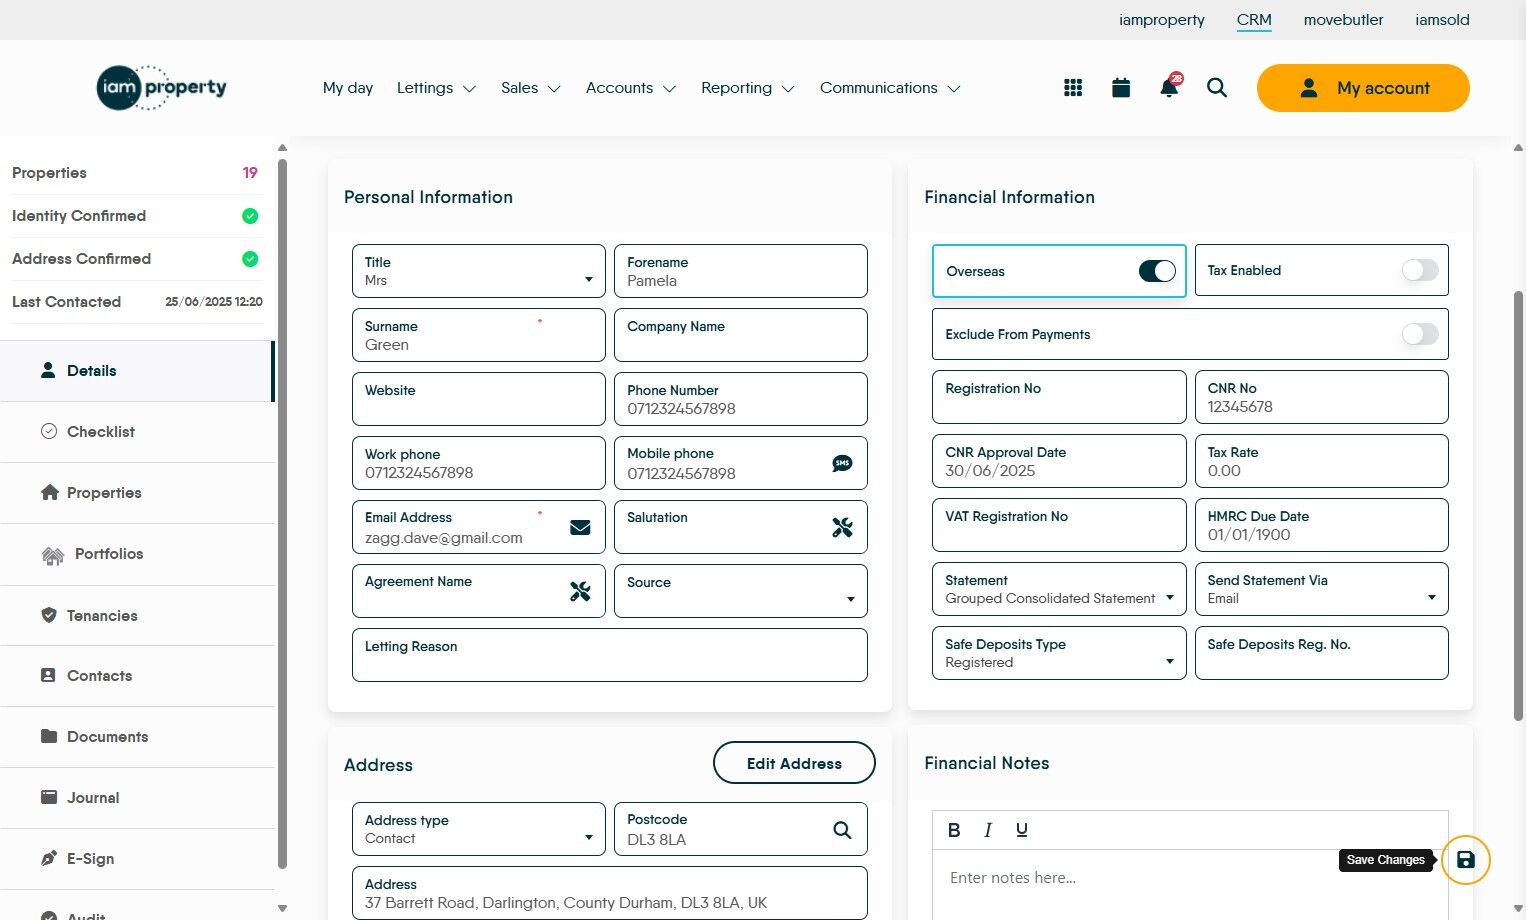Click the Salutation tools icon
The width and height of the screenshot is (1526, 920).
pyautogui.click(x=842, y=527)
